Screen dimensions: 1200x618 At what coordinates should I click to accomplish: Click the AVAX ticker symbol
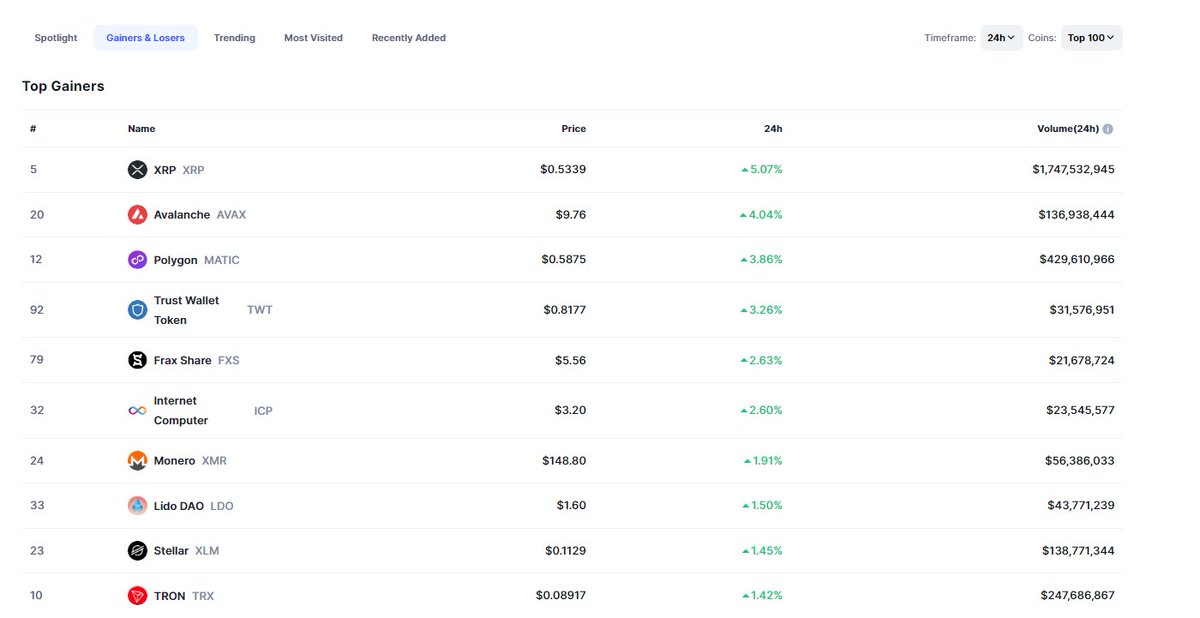[x=232, y=215]
